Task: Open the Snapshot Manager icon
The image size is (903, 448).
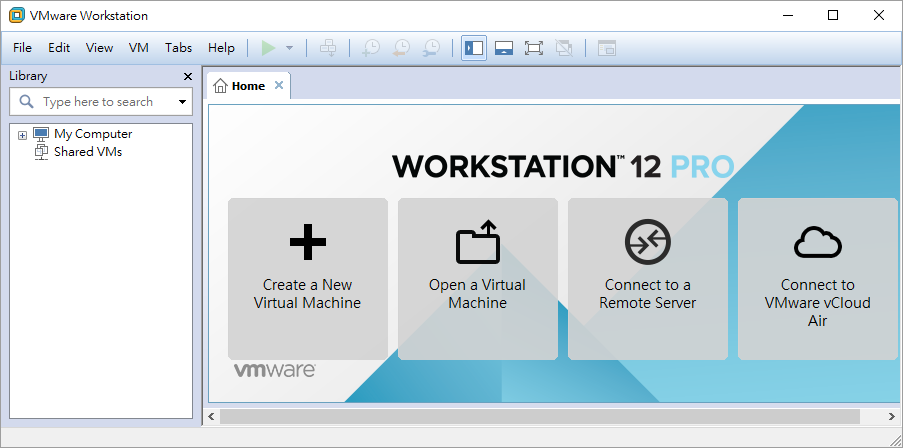Action: tap(432, 48)
